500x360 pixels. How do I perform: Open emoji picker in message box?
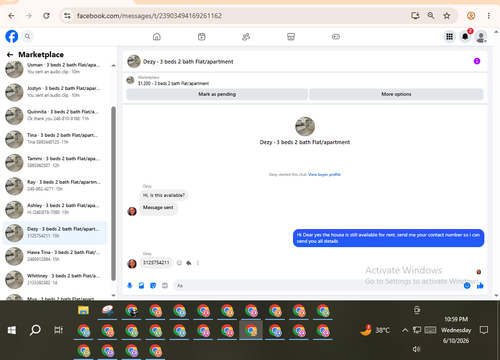click(x=467, y=286)
